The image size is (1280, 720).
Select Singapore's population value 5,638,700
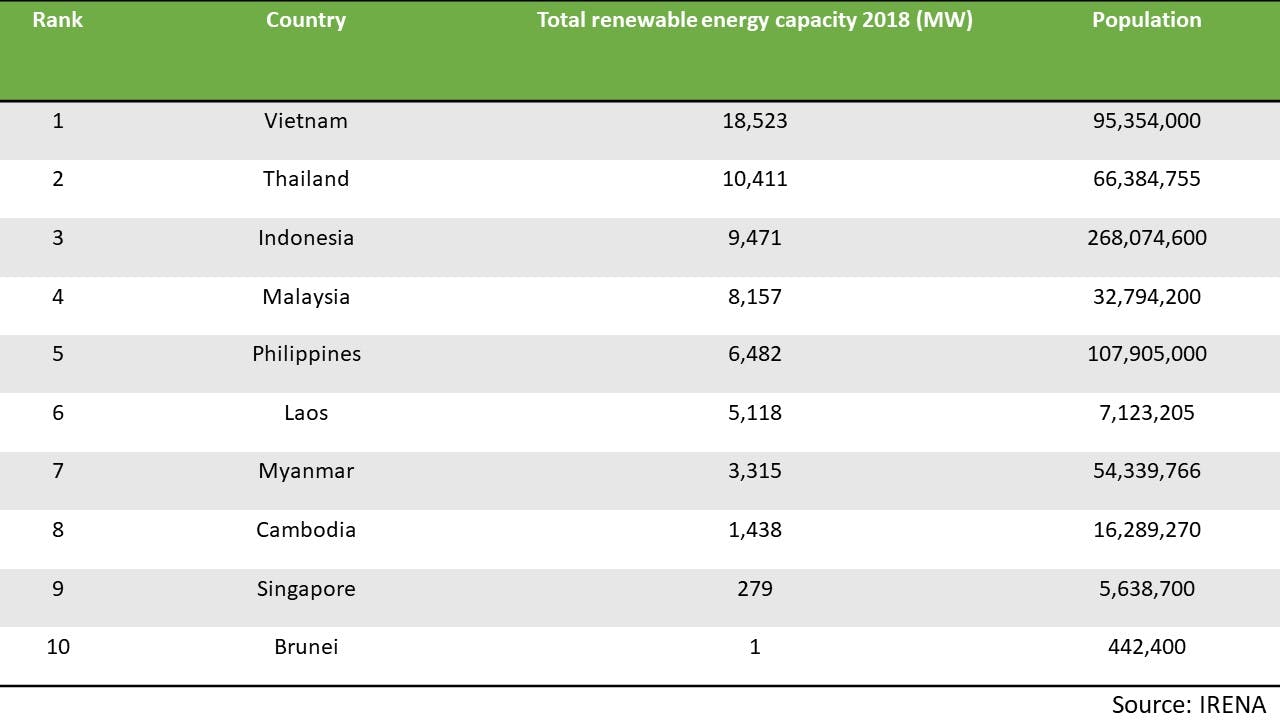(x=1148, y=588)
